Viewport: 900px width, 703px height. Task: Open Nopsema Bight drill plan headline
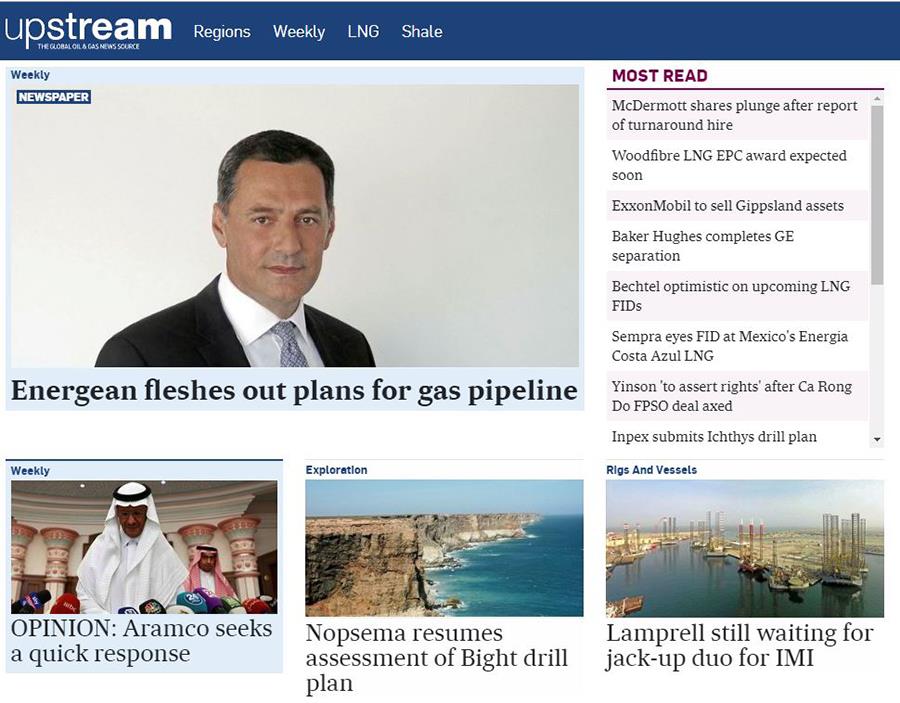pyautogui.click(x=436, y=658)
